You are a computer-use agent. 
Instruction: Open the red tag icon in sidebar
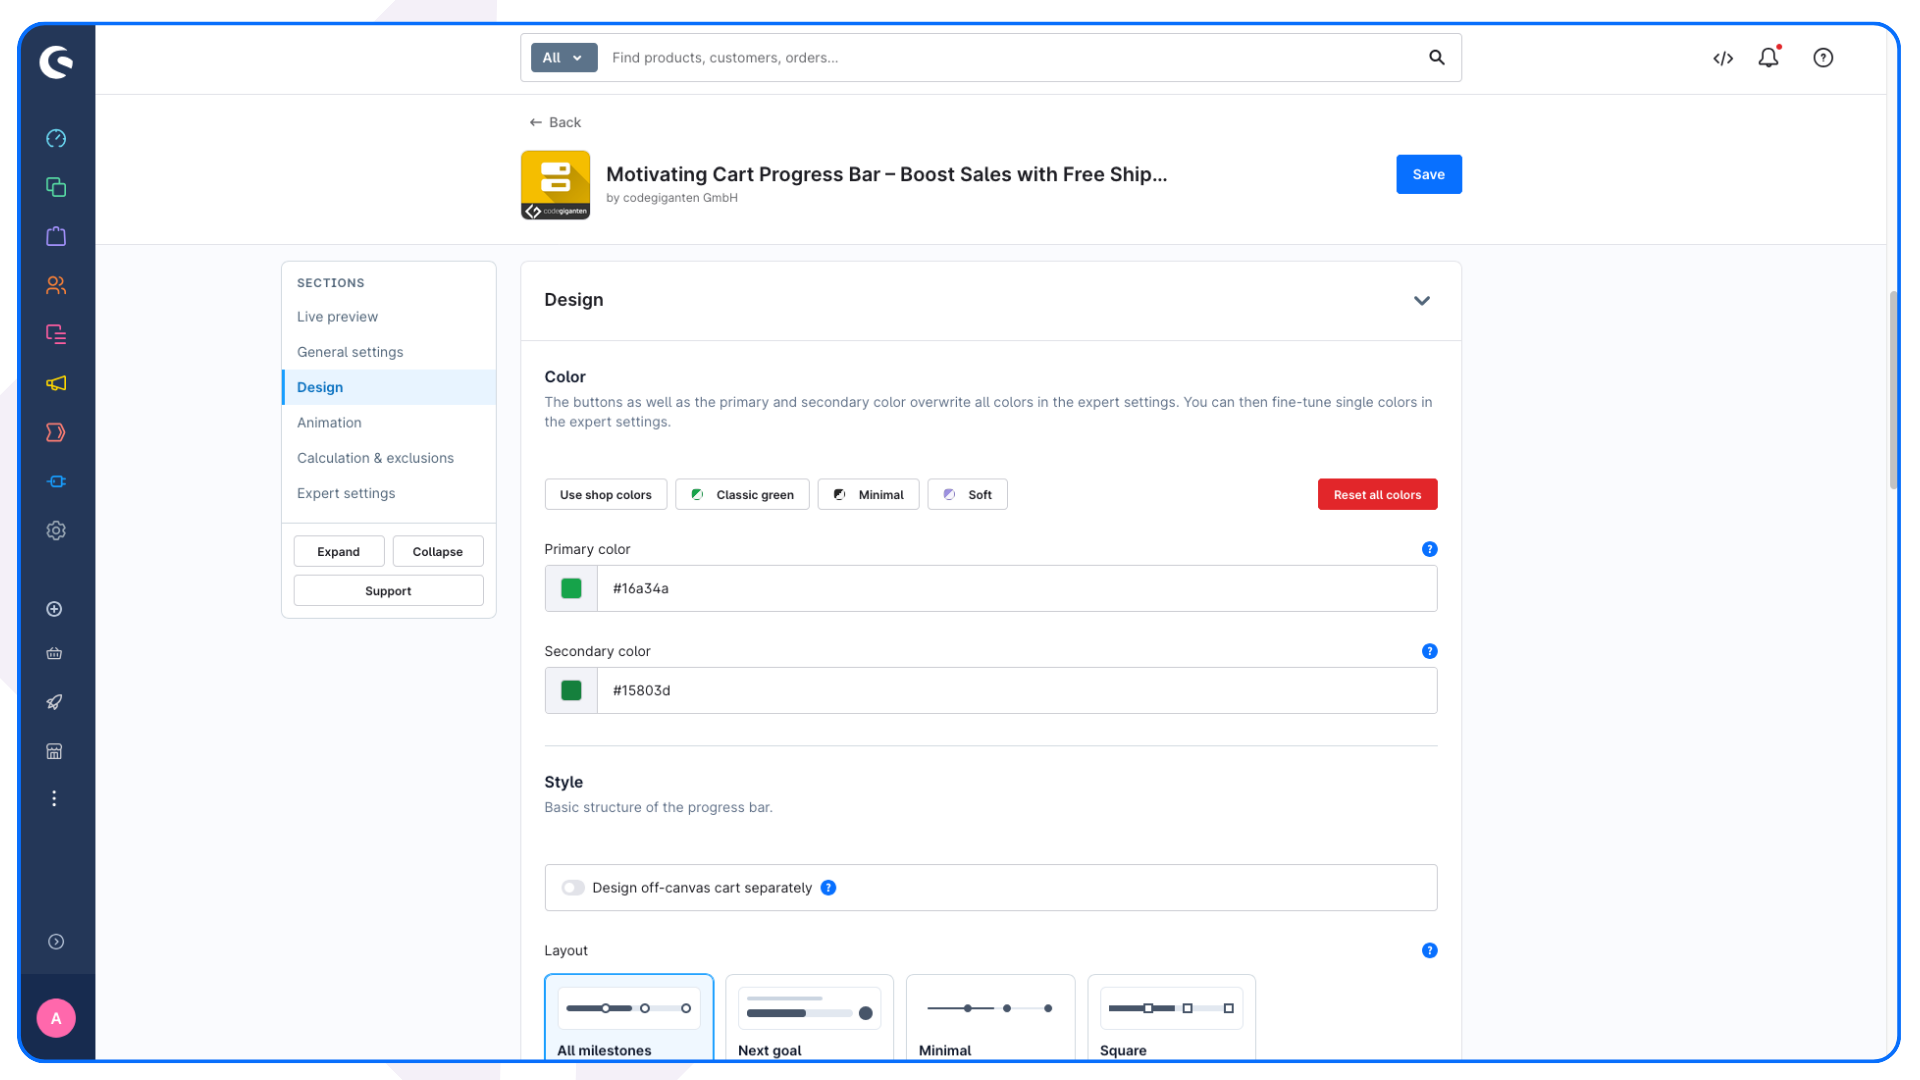coord(56,432)
